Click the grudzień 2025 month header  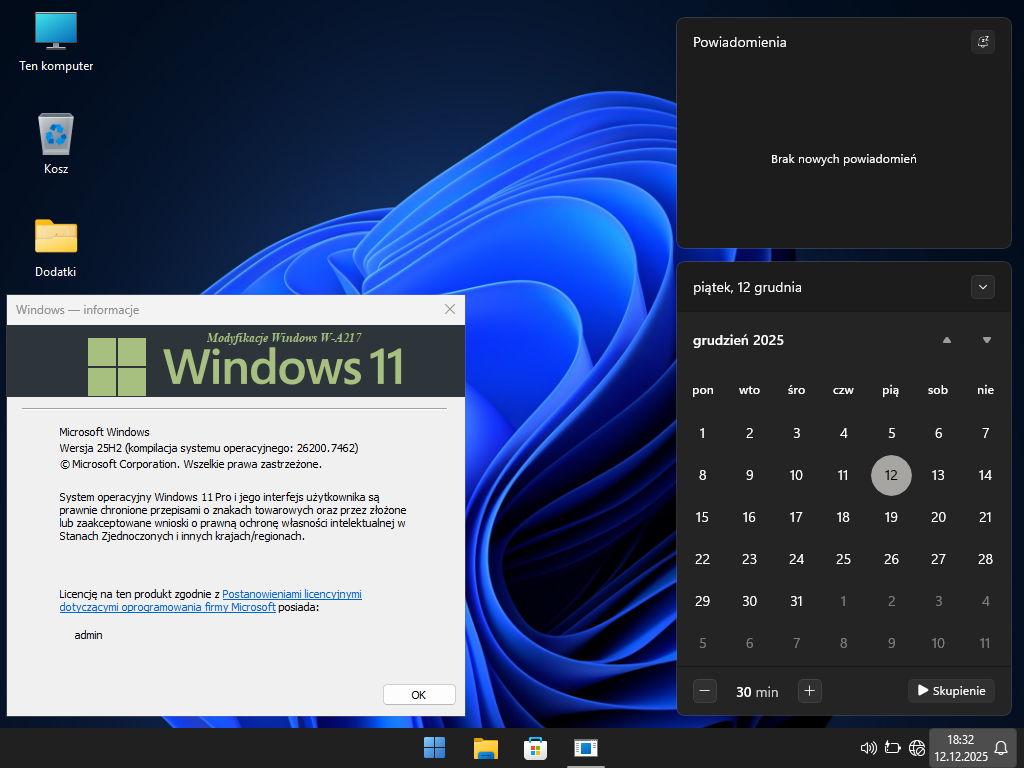coord(738,340)
